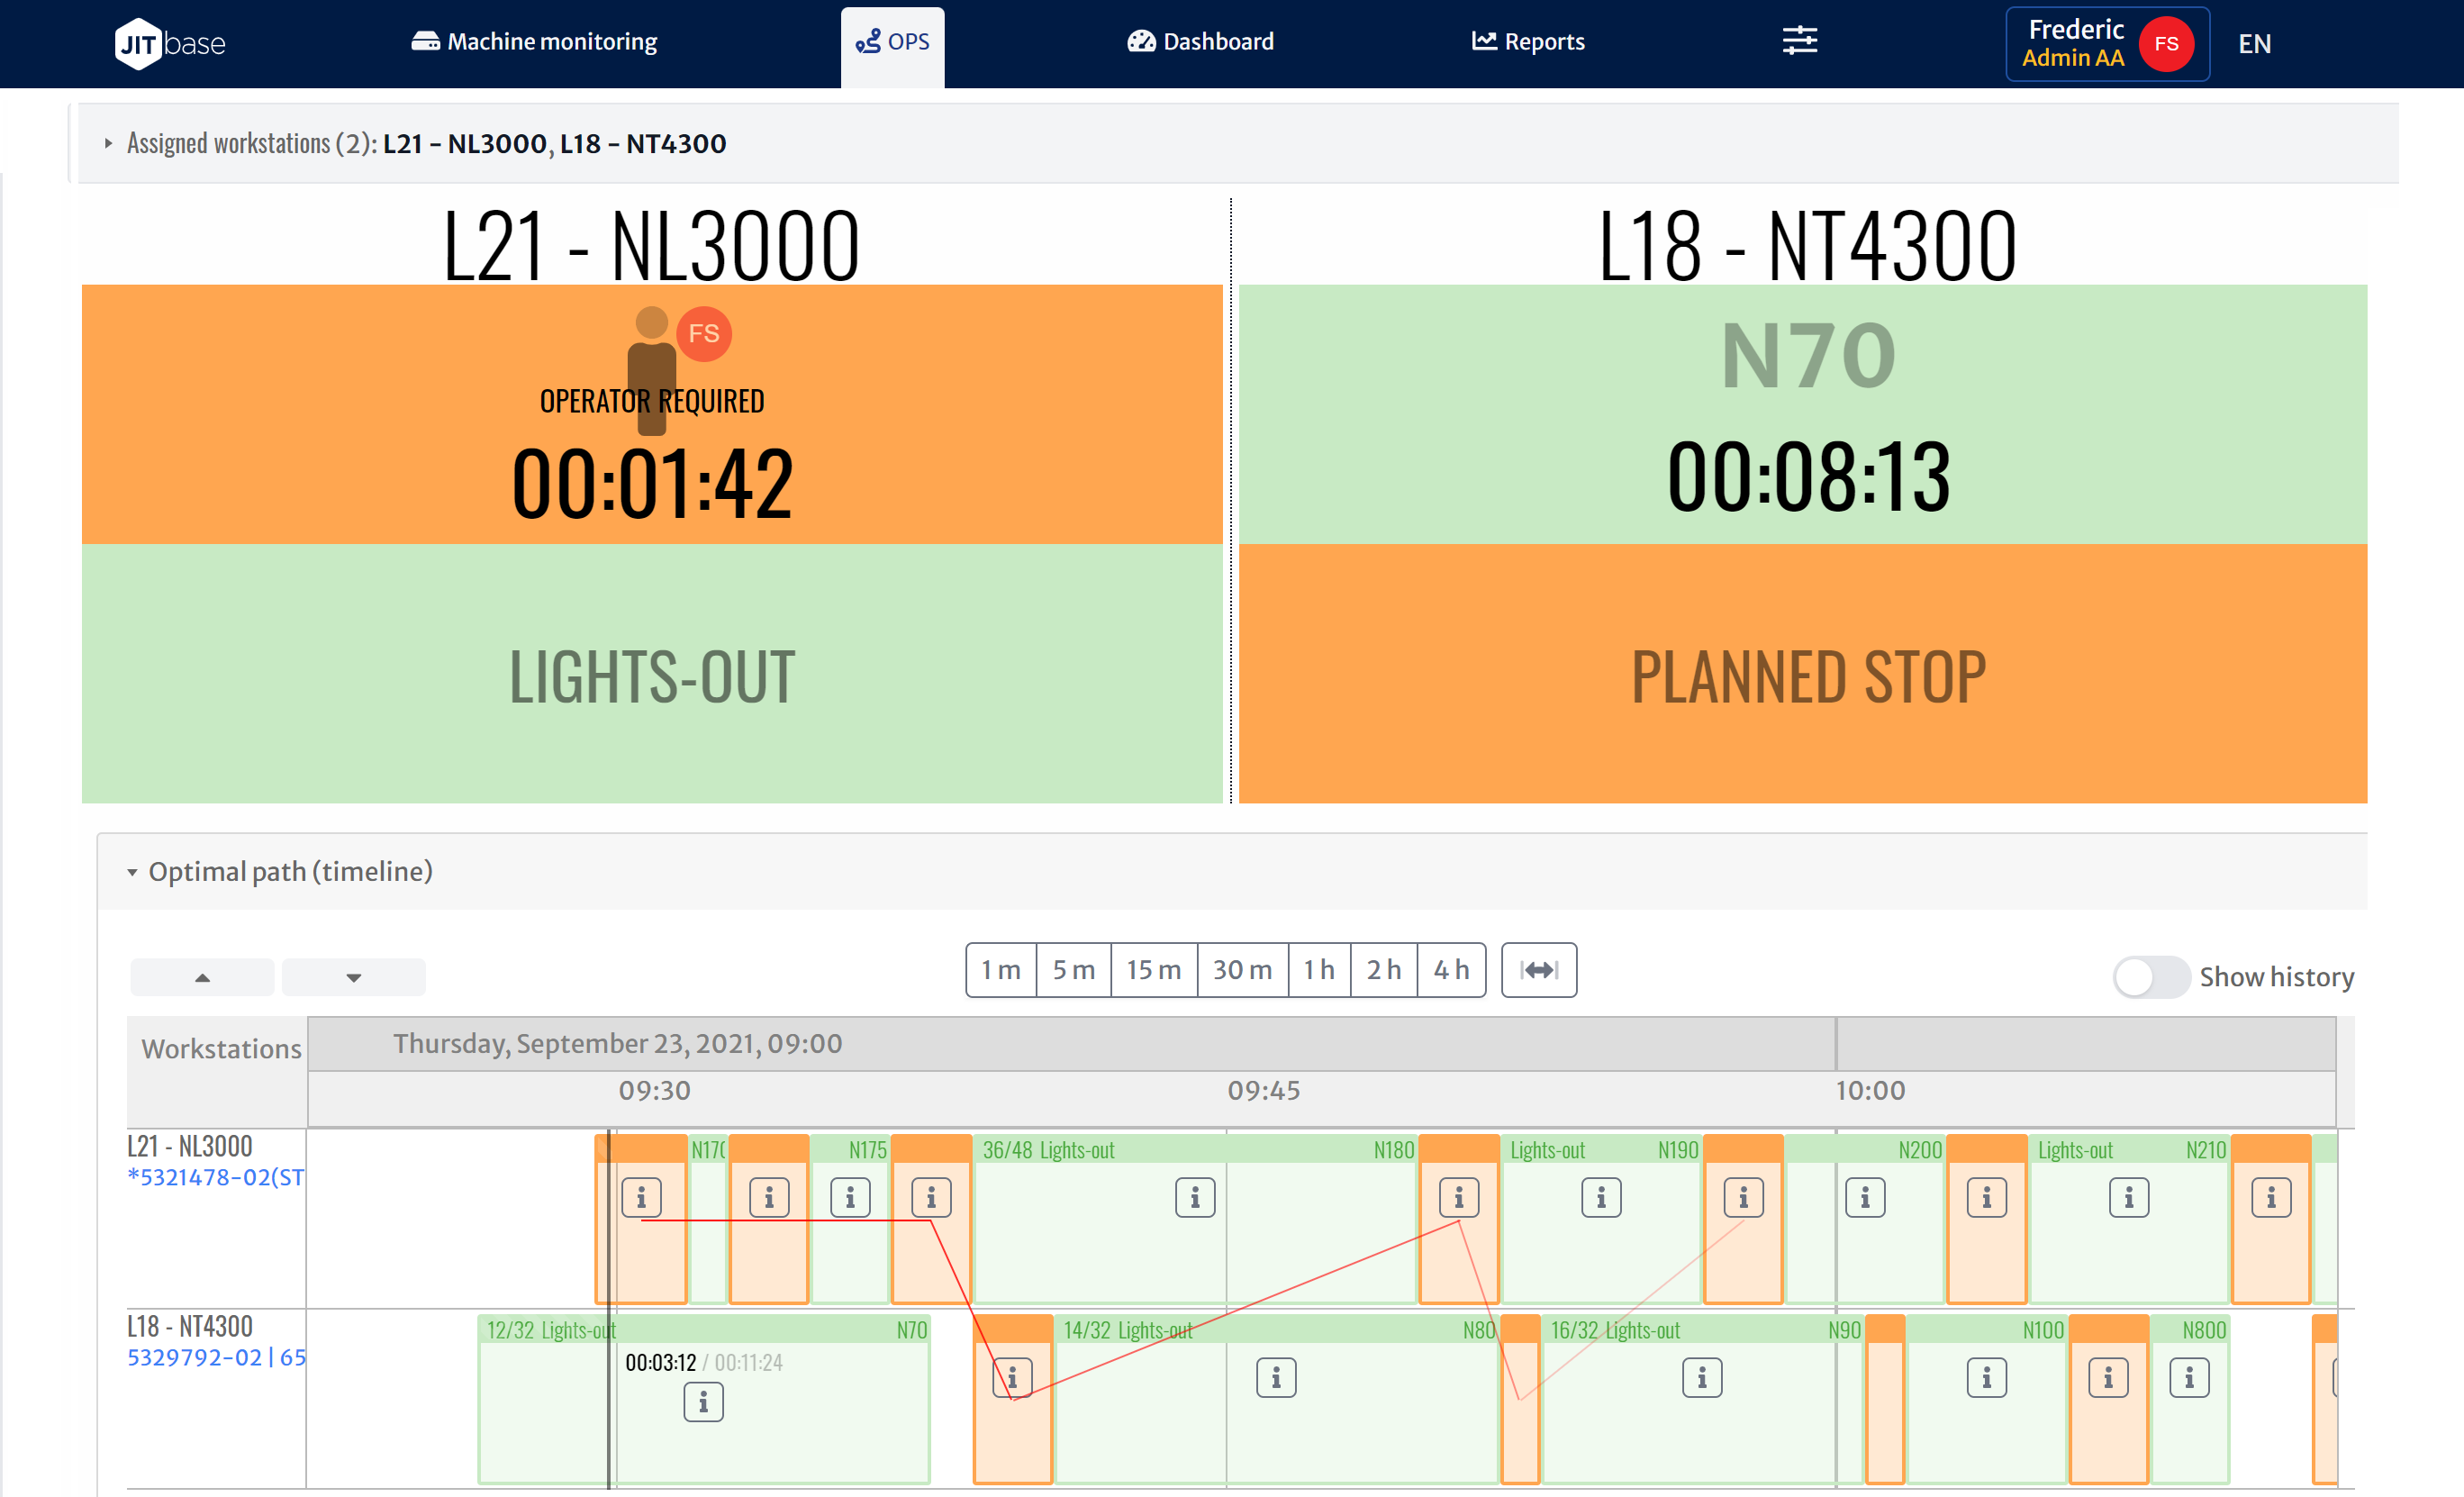Image resolution: width=2464 pixels, height=1497 pixels.
Task: Open info icon under 00:03:12 timer
Action: click(703, 1402)
